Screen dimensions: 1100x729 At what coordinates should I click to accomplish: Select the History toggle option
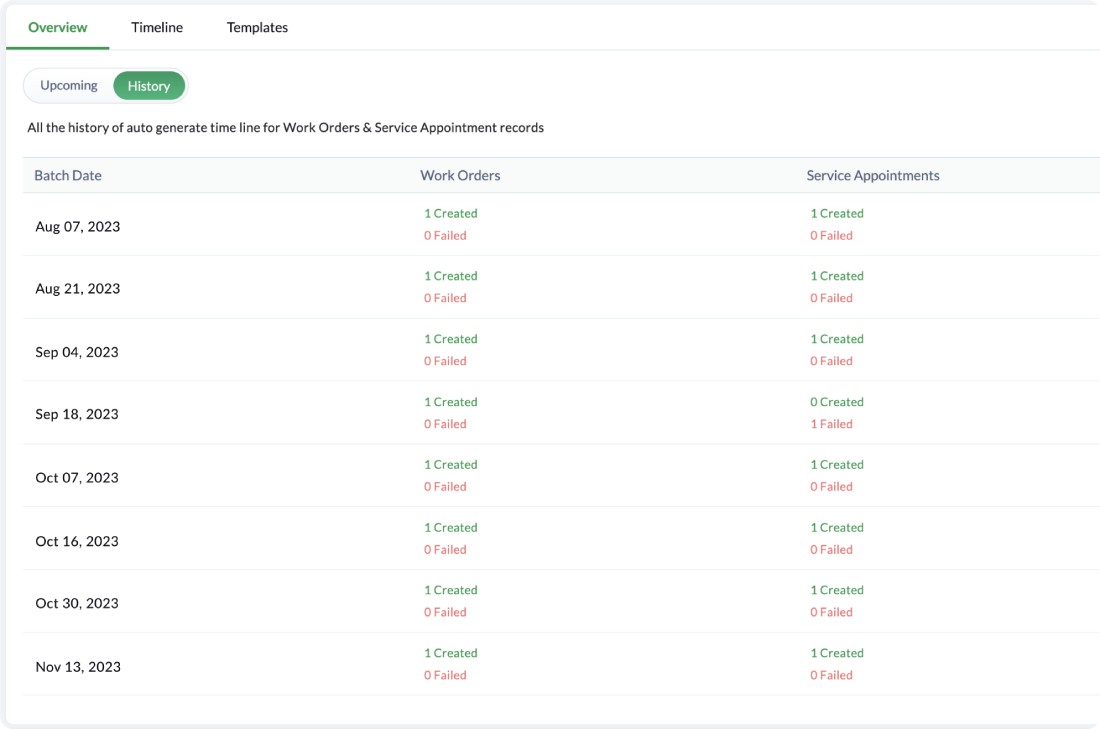149,86
